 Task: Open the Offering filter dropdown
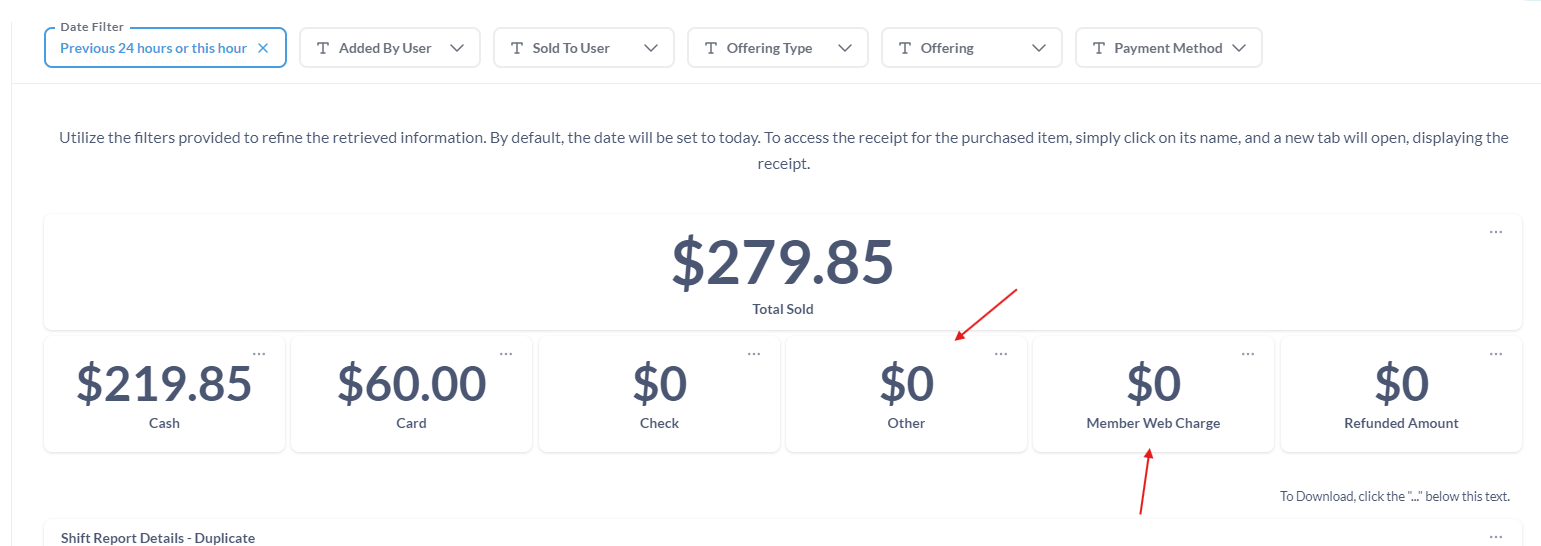tap(972, 48)
